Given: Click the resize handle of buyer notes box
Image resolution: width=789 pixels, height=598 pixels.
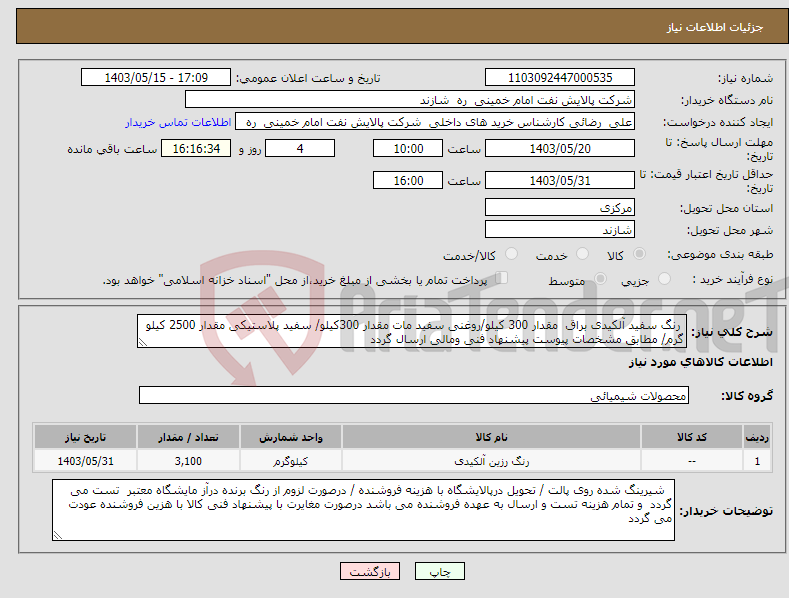Looking at the screenshot, I should tap(58, 535).
